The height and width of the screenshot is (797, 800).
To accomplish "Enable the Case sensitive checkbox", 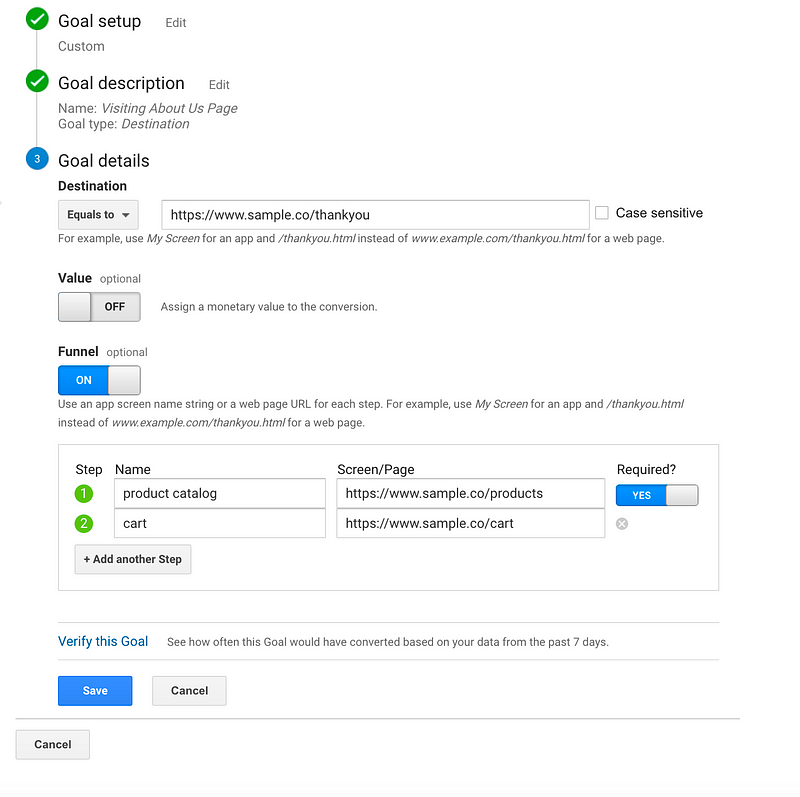I will 602,213.
